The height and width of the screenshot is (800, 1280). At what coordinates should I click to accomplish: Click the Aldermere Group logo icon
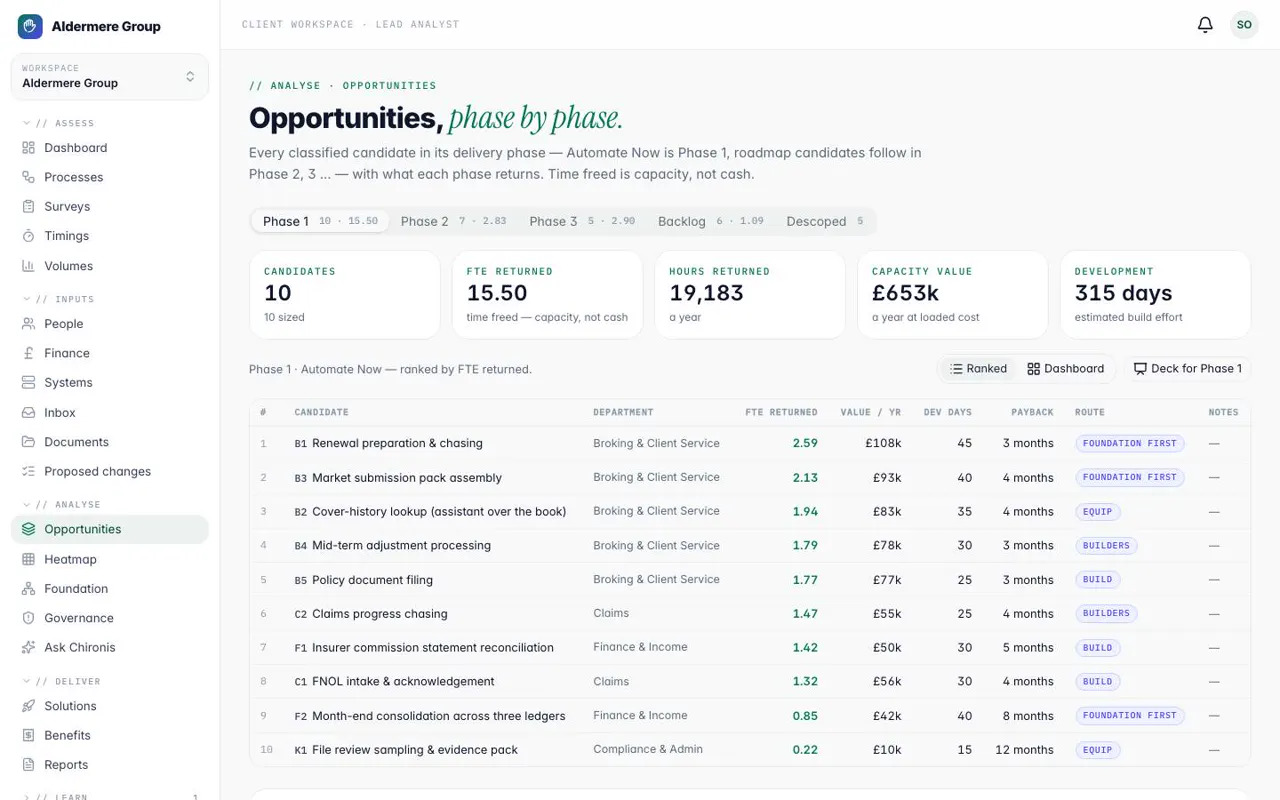(30, 26)
